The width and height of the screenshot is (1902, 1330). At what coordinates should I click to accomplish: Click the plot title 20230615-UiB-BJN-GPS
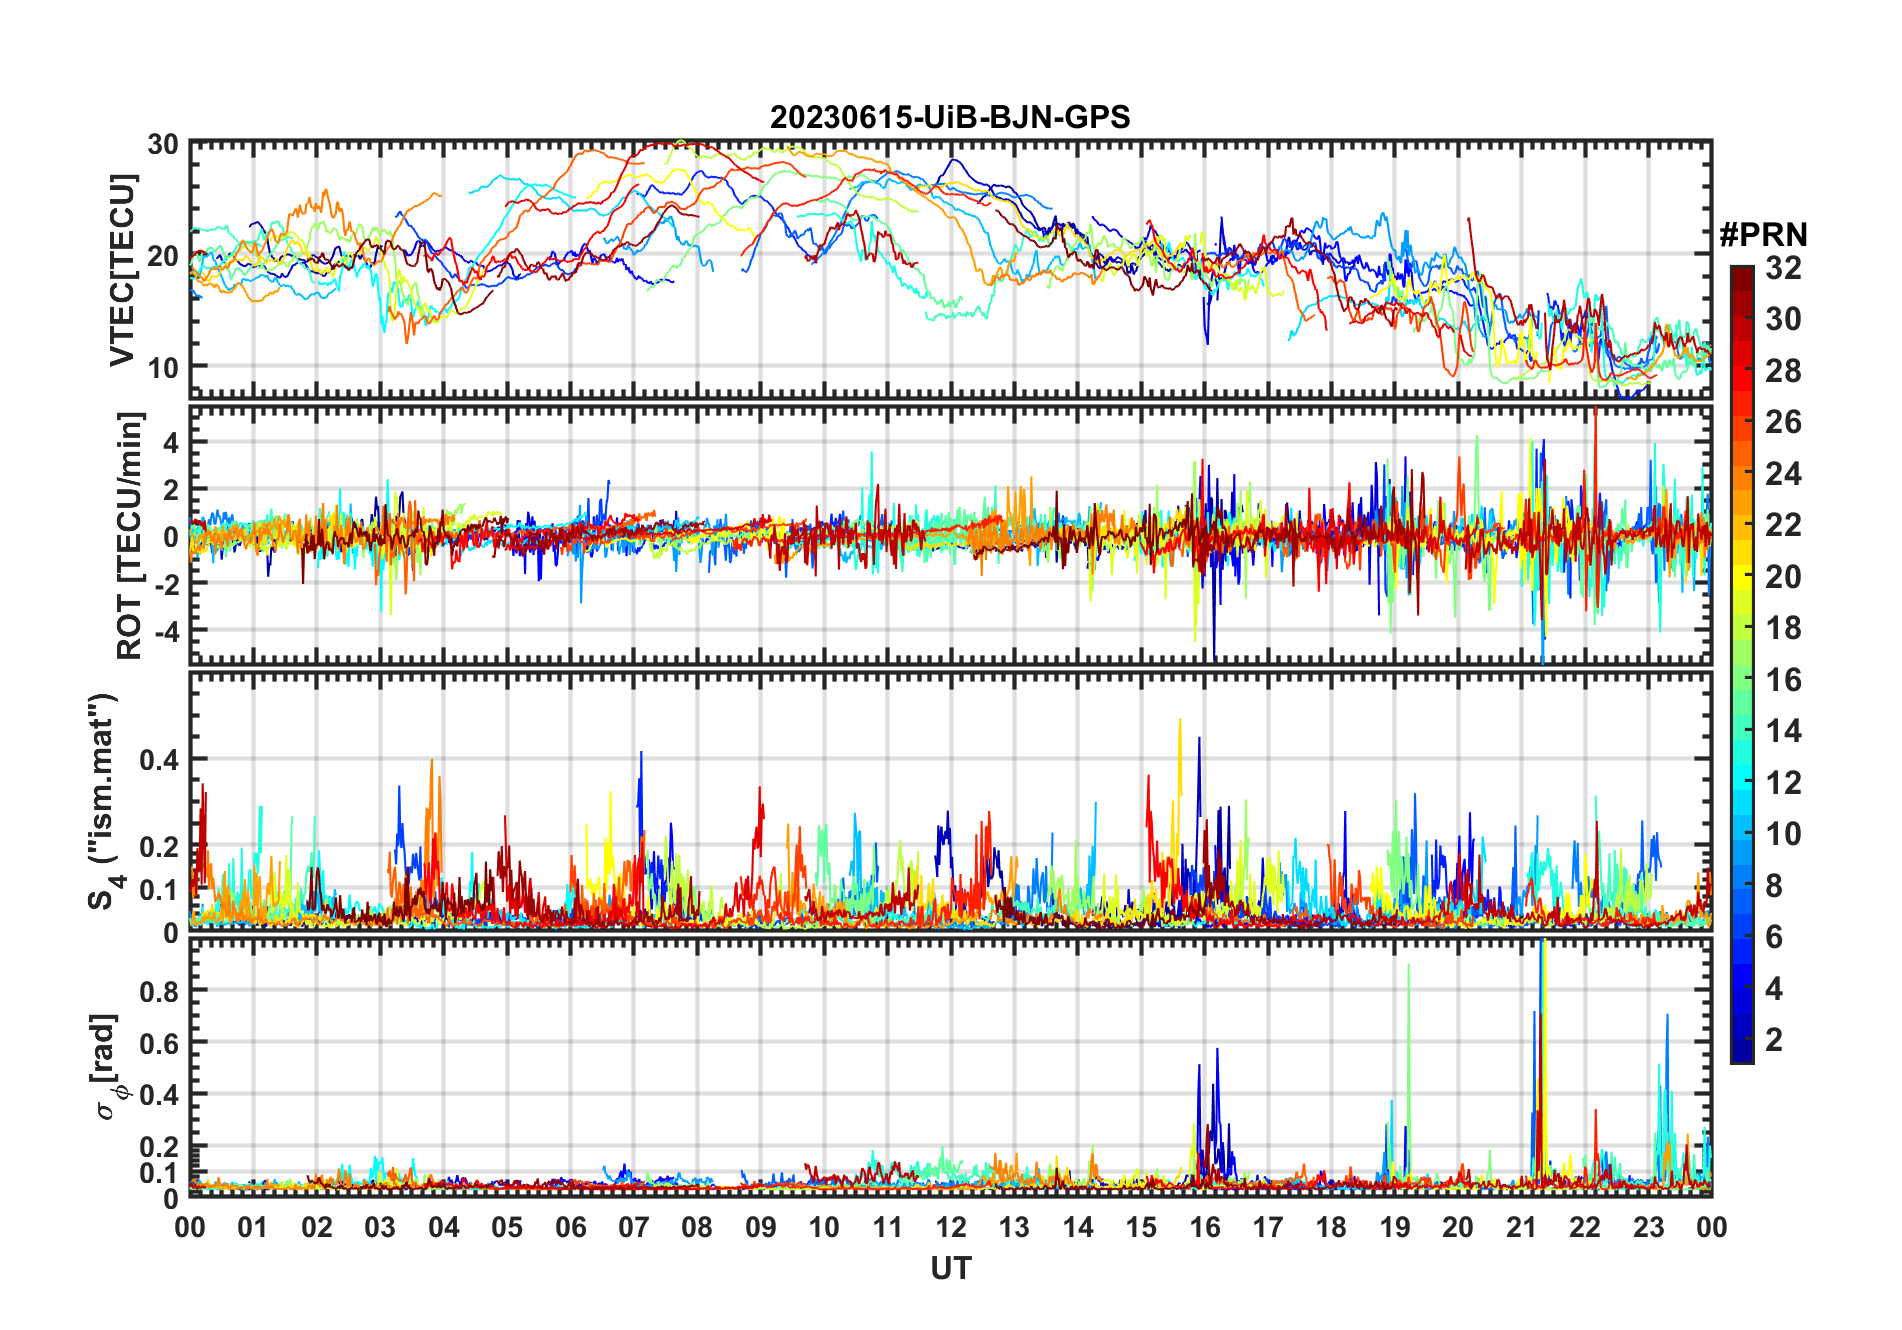[x=950, y=117]
